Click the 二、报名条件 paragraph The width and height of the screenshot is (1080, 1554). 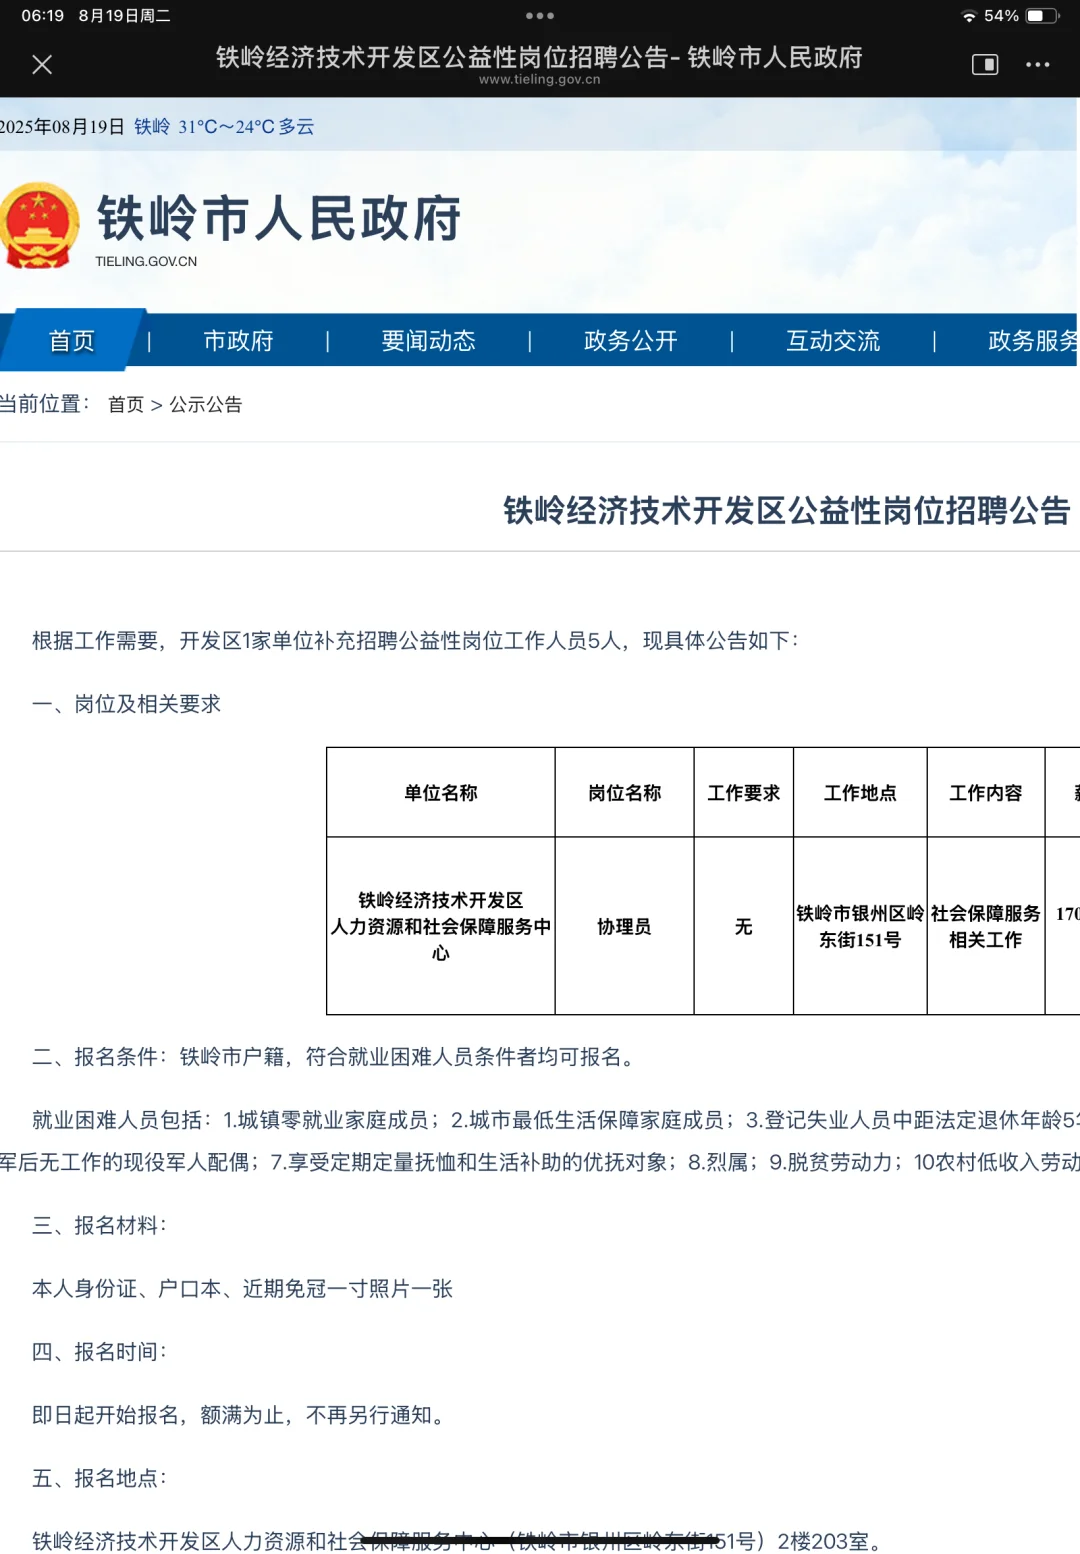(x=337, y=1057)
